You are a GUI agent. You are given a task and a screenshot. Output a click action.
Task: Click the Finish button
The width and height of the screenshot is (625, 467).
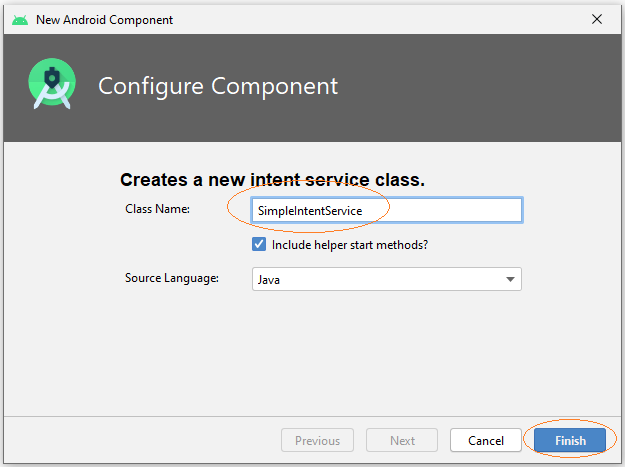point(570,440)
